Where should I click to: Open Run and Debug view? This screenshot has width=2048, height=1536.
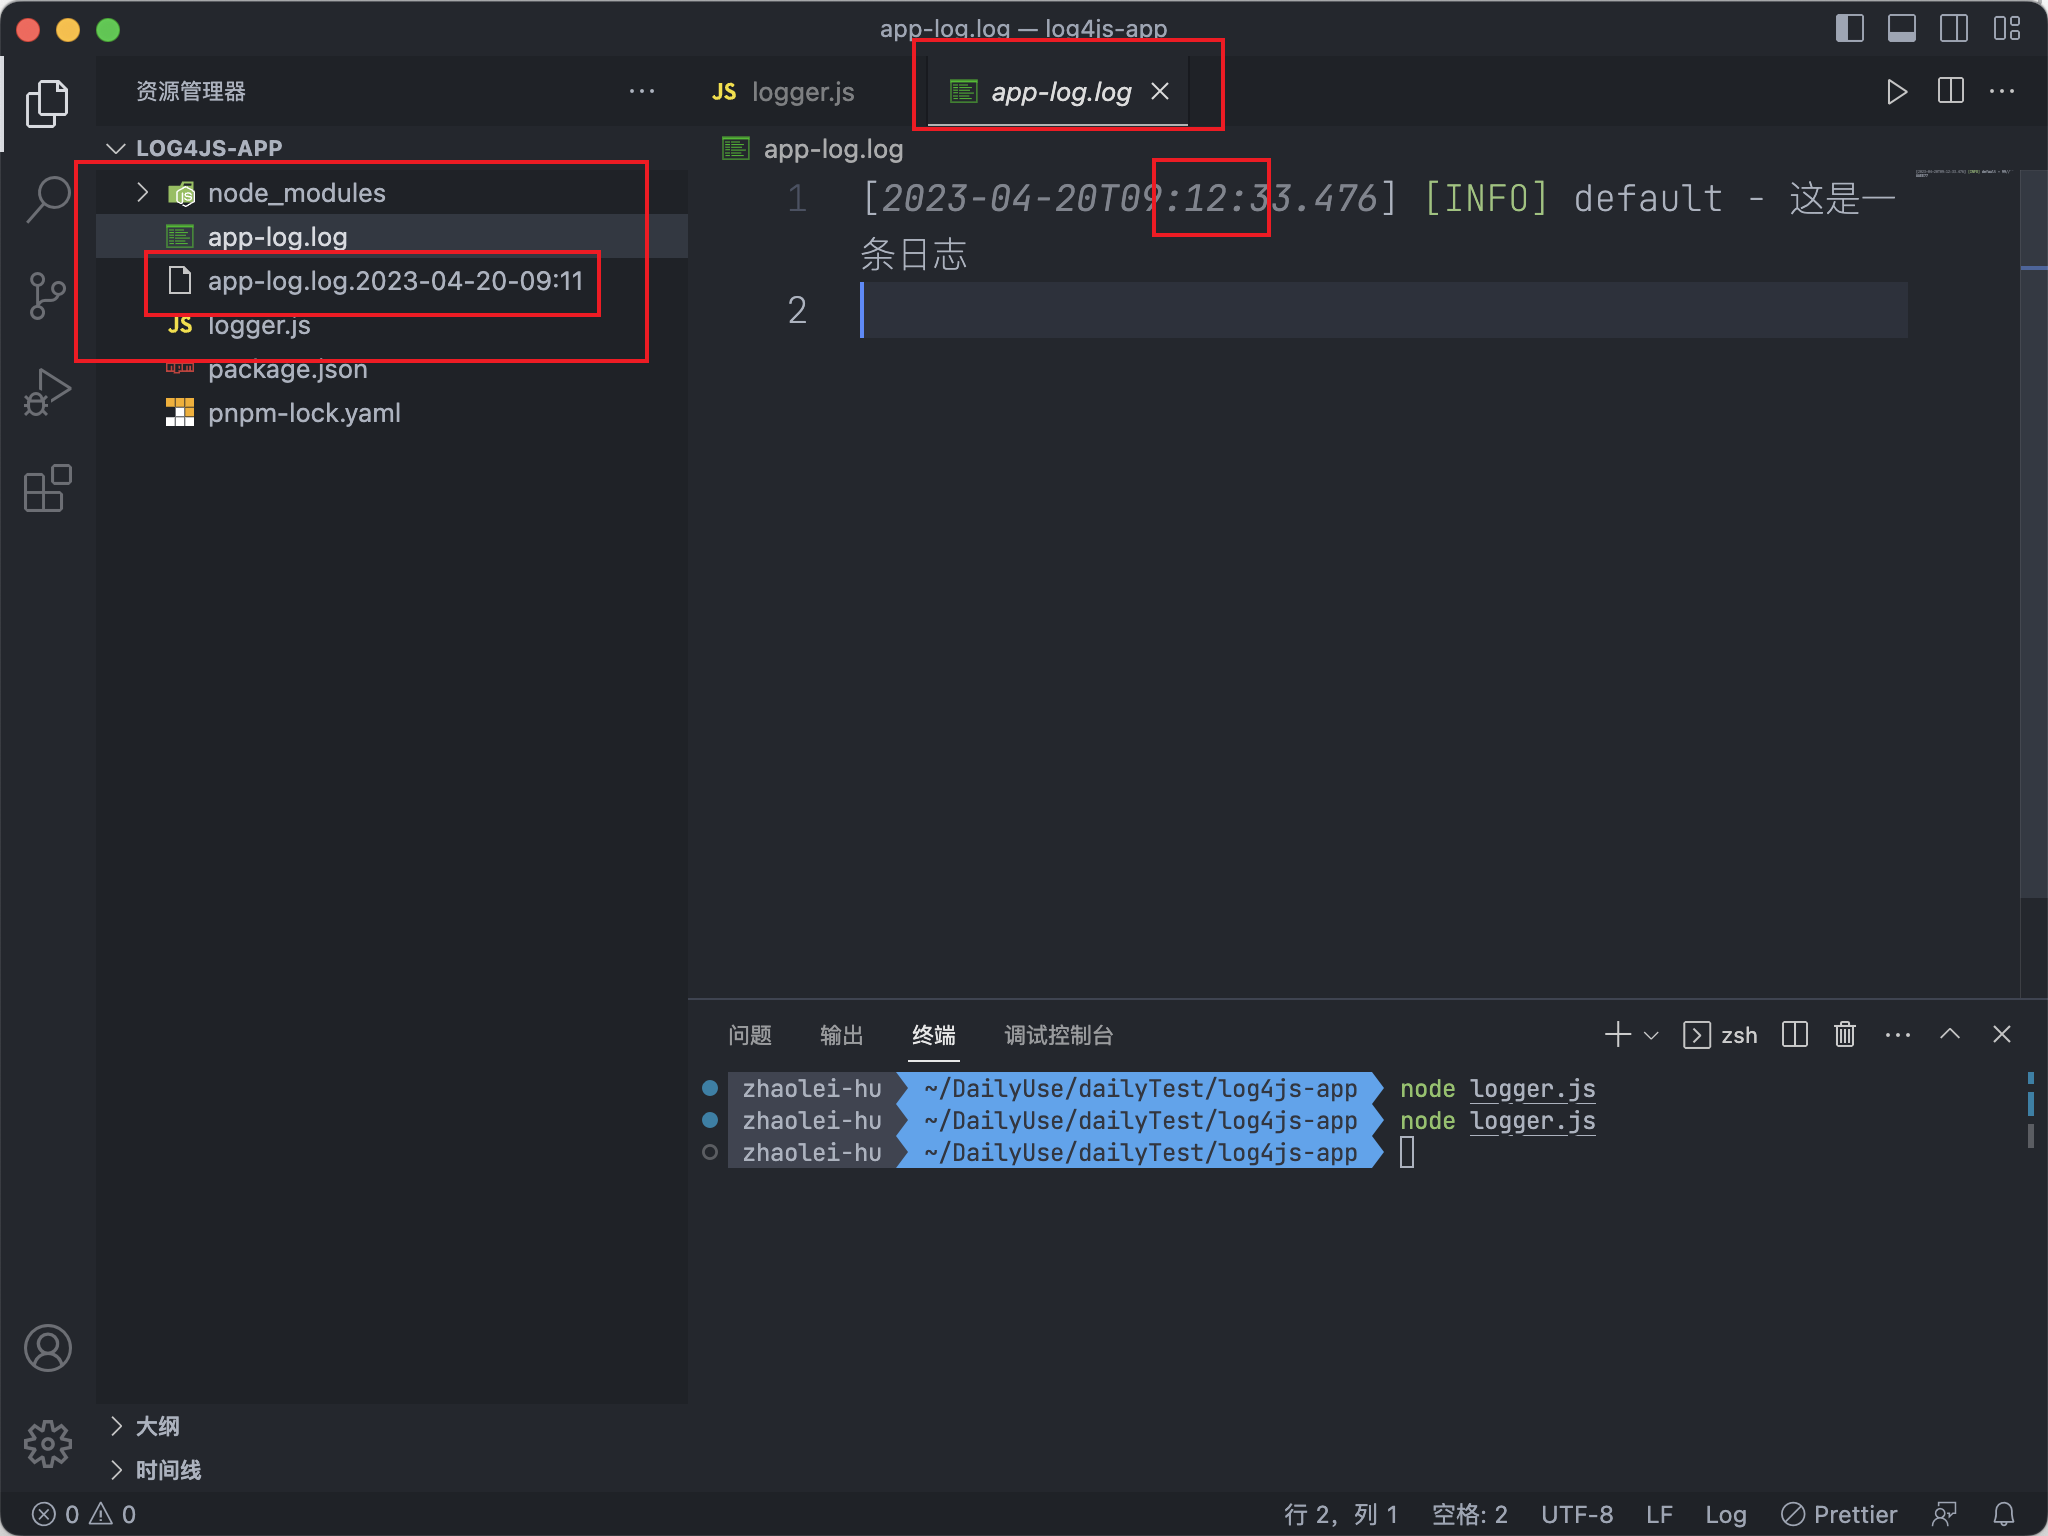pyautogui.click(x=47, y=392)
